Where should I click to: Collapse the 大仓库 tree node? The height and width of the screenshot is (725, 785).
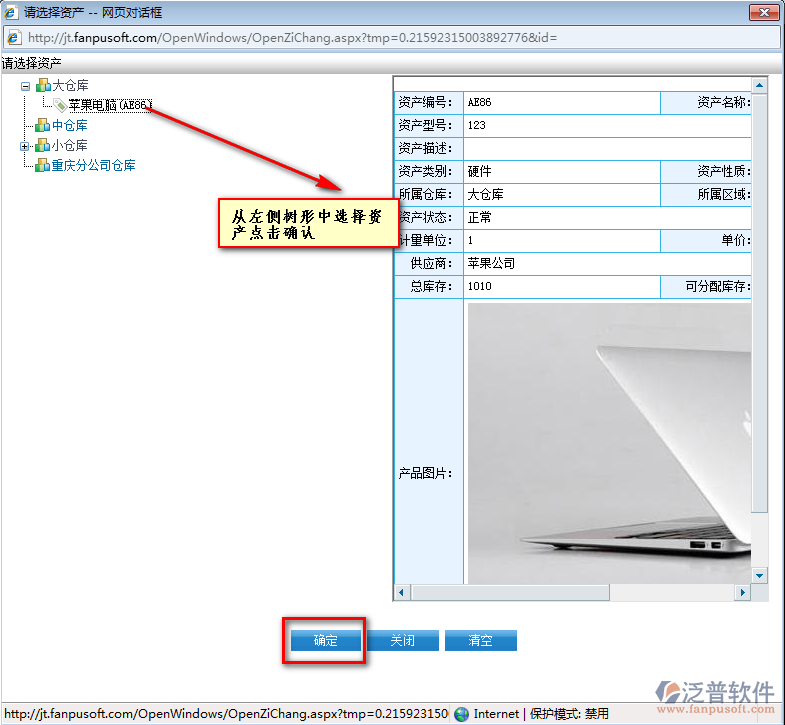pos(26,86)
